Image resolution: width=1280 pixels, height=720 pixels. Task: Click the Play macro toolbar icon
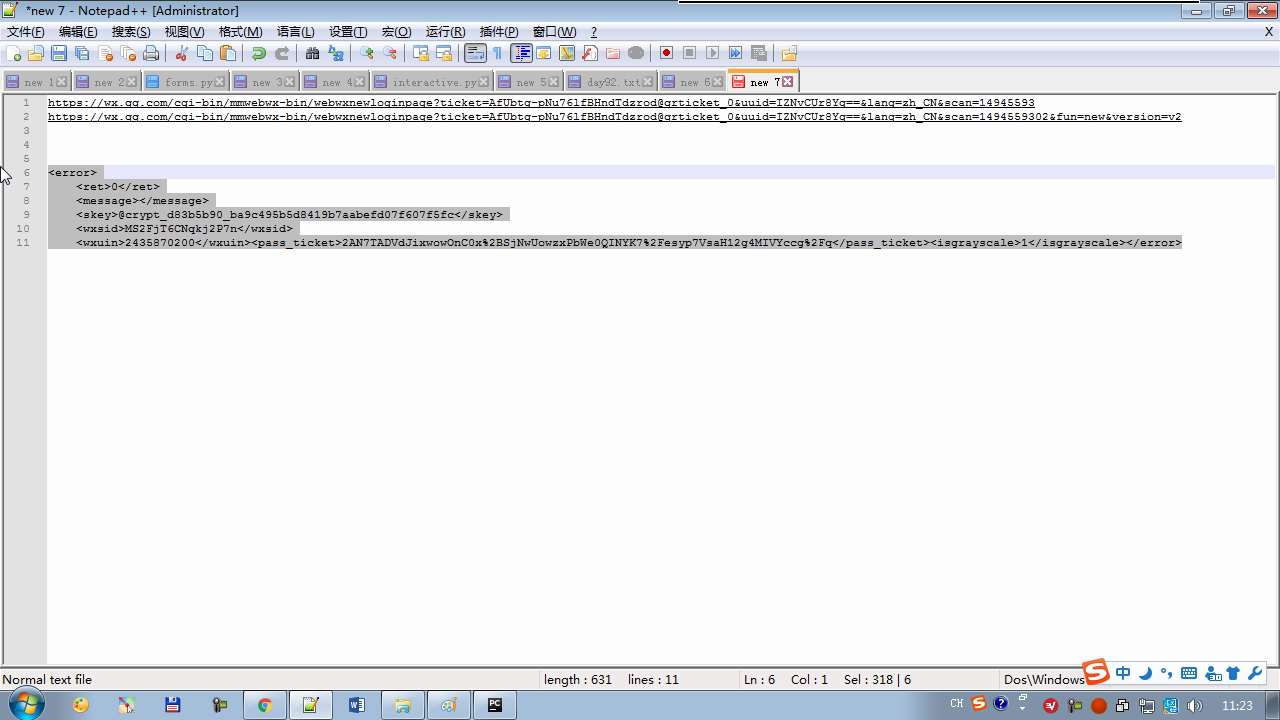712,53
